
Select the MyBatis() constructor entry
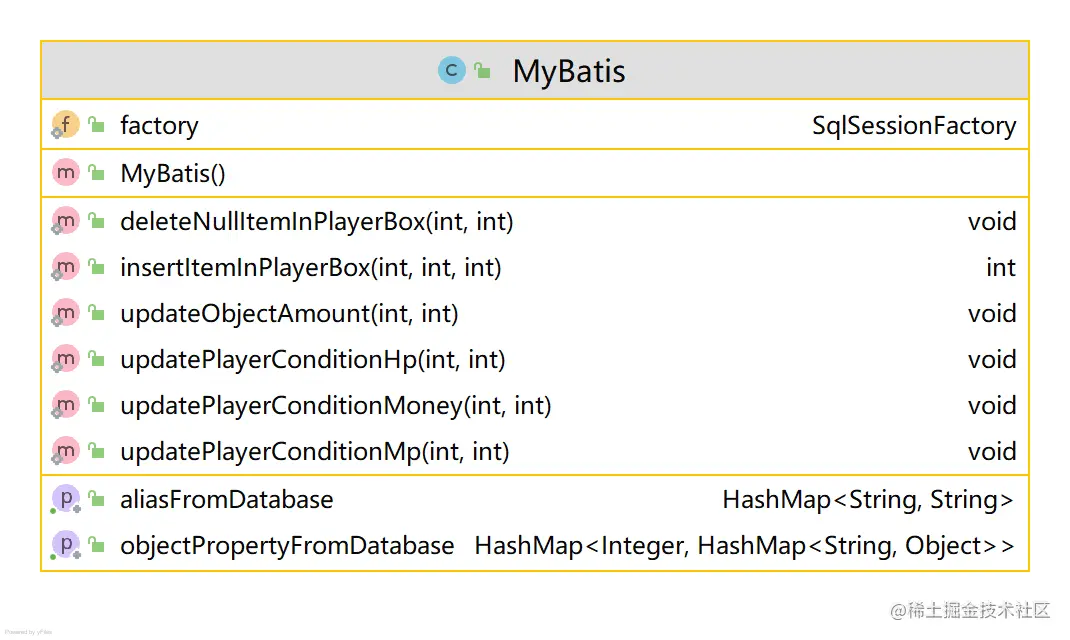(173, 174)
